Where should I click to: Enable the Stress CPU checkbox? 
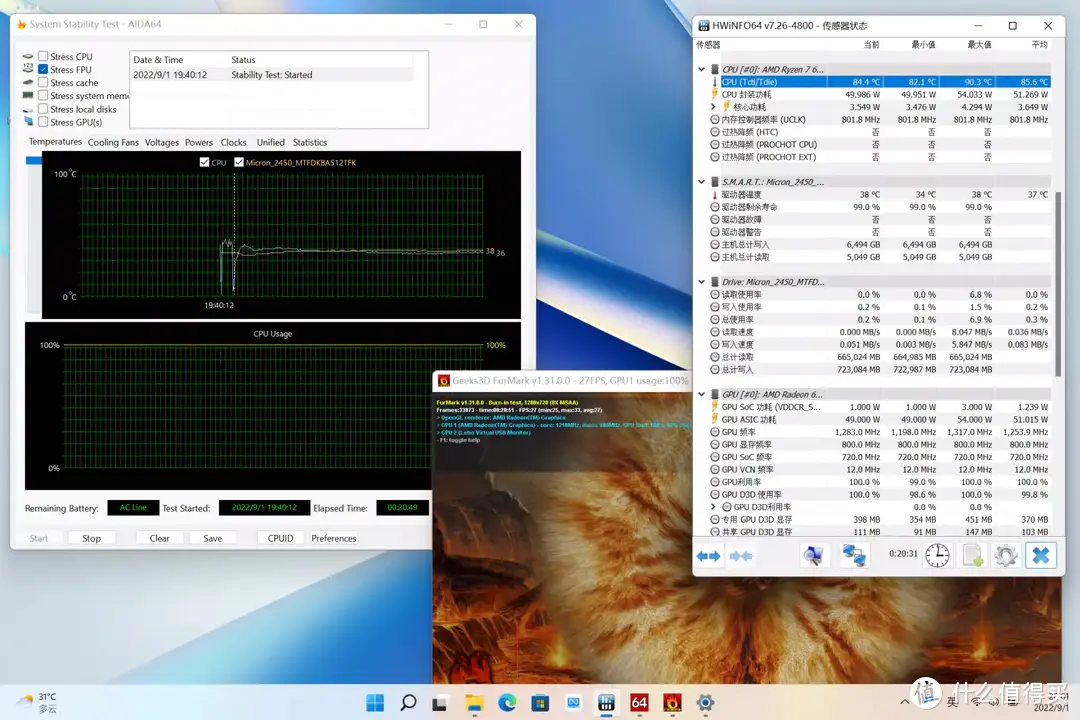[43, 56]
